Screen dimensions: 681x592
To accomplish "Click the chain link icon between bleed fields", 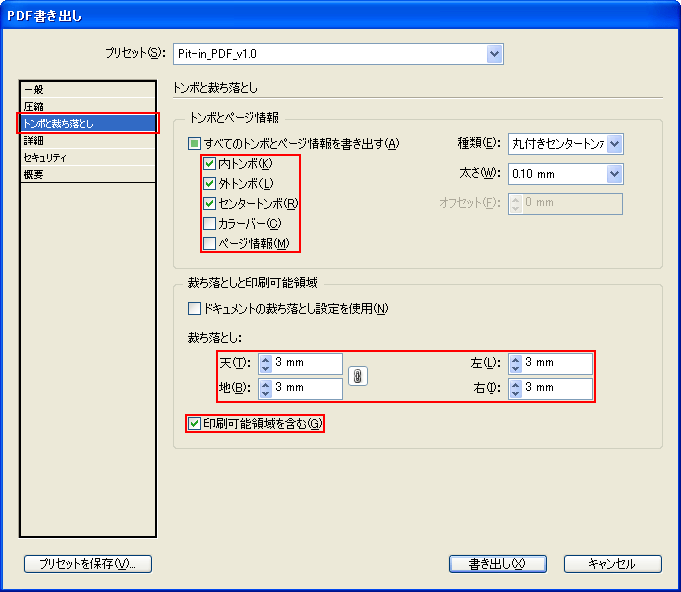I will coord(357,376).
